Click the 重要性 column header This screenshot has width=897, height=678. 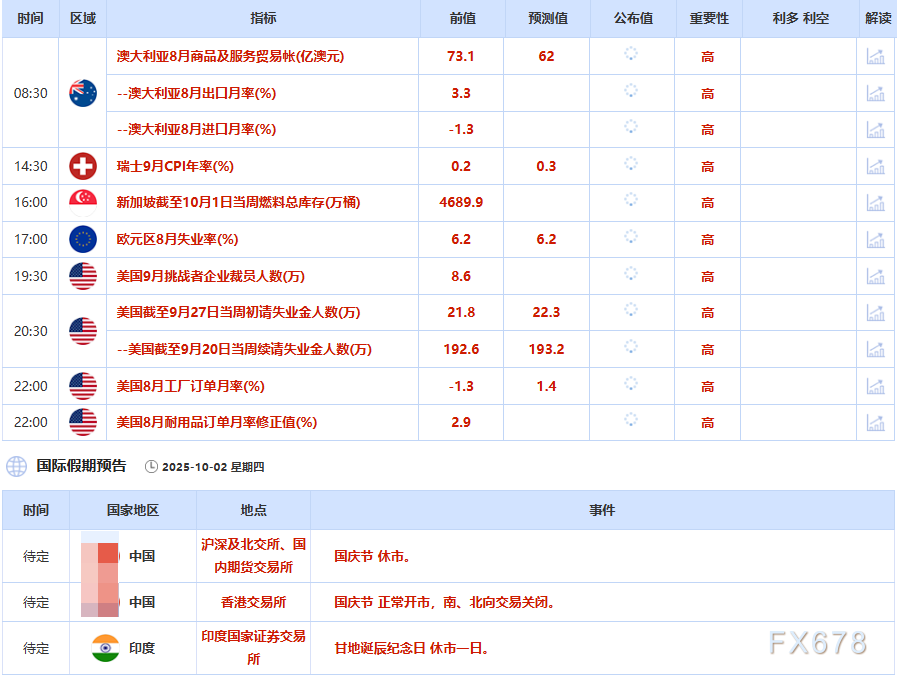(708, 17)
